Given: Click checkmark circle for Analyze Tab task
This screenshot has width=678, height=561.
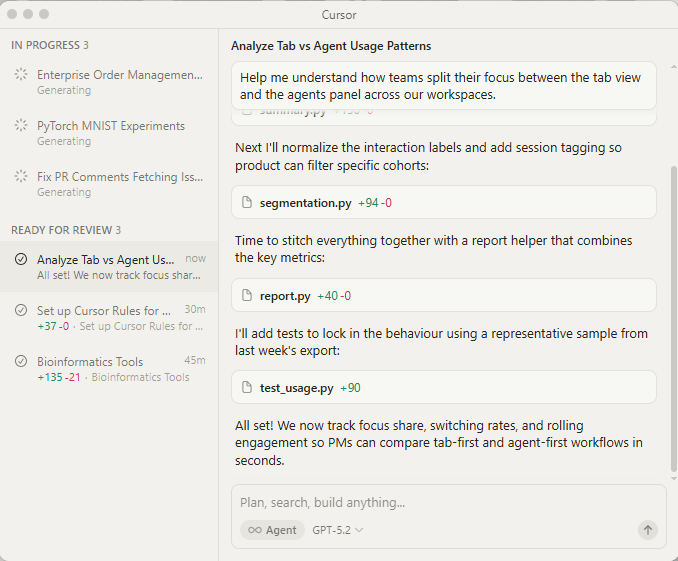Looking at the screenshot, I should tap(21, 259).
